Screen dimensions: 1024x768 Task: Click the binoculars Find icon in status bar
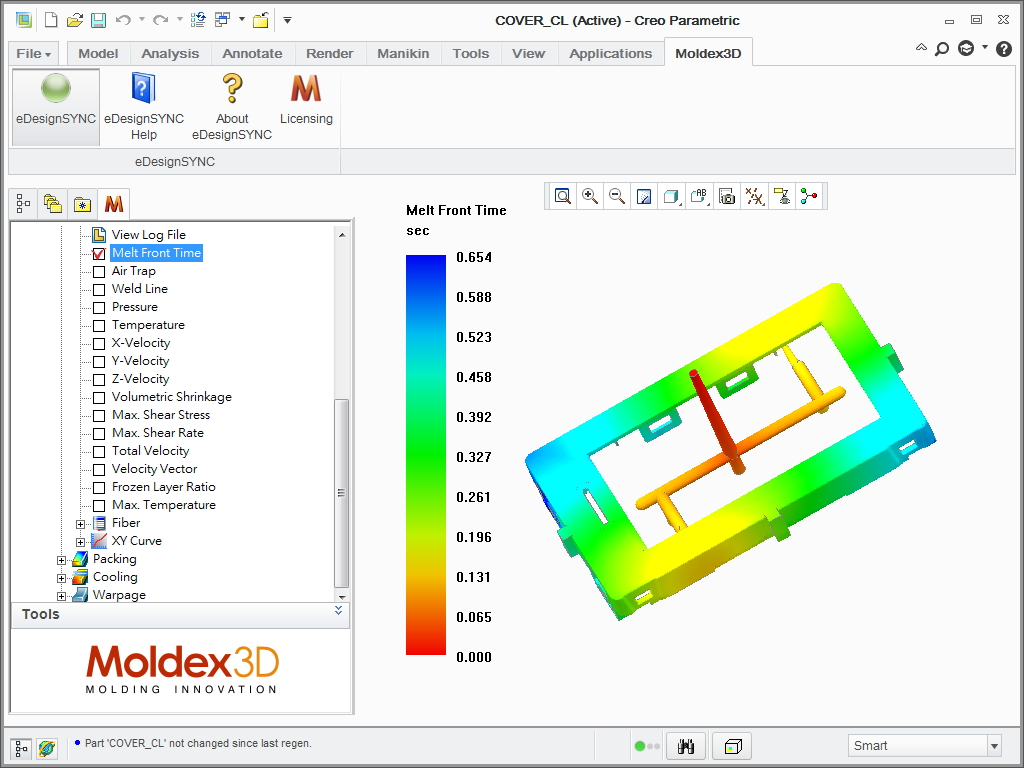coord(686,746)
